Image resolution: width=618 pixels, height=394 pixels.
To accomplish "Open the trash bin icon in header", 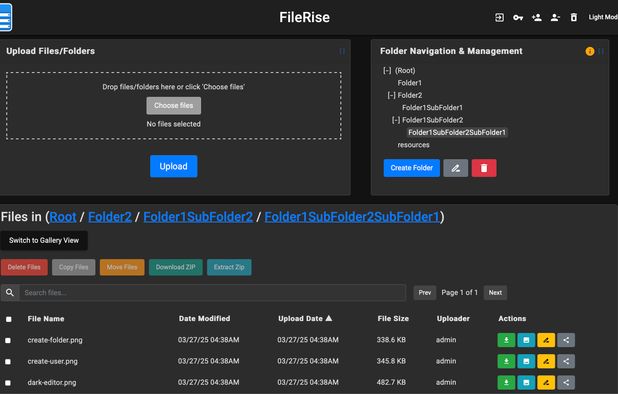I will click(x=574, y=17).
